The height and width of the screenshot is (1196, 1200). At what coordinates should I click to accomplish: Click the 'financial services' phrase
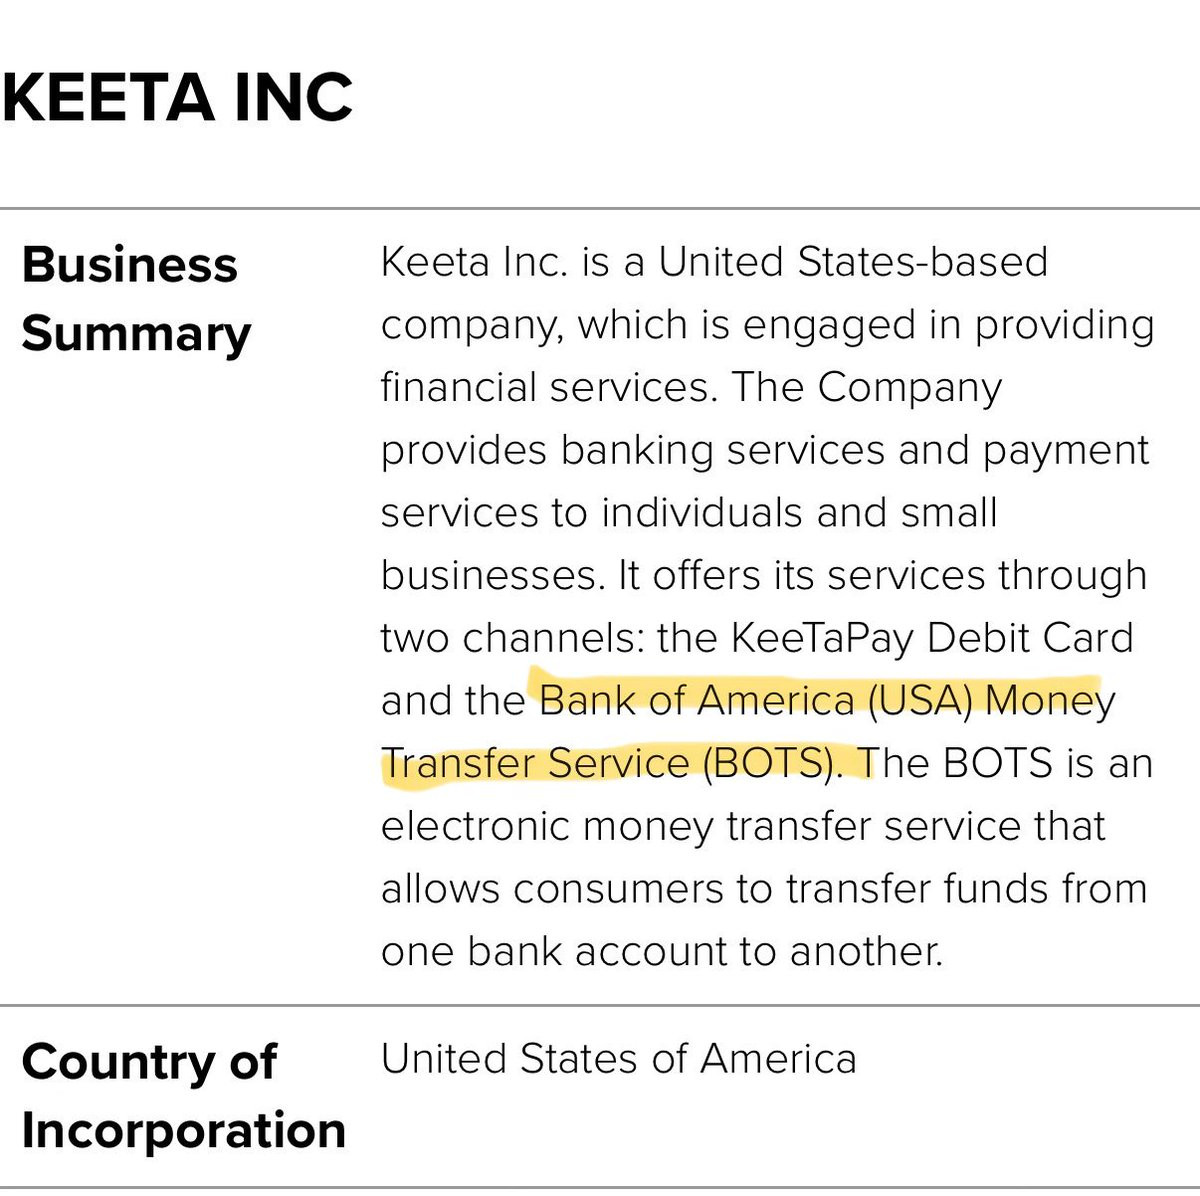click(548, 387)
